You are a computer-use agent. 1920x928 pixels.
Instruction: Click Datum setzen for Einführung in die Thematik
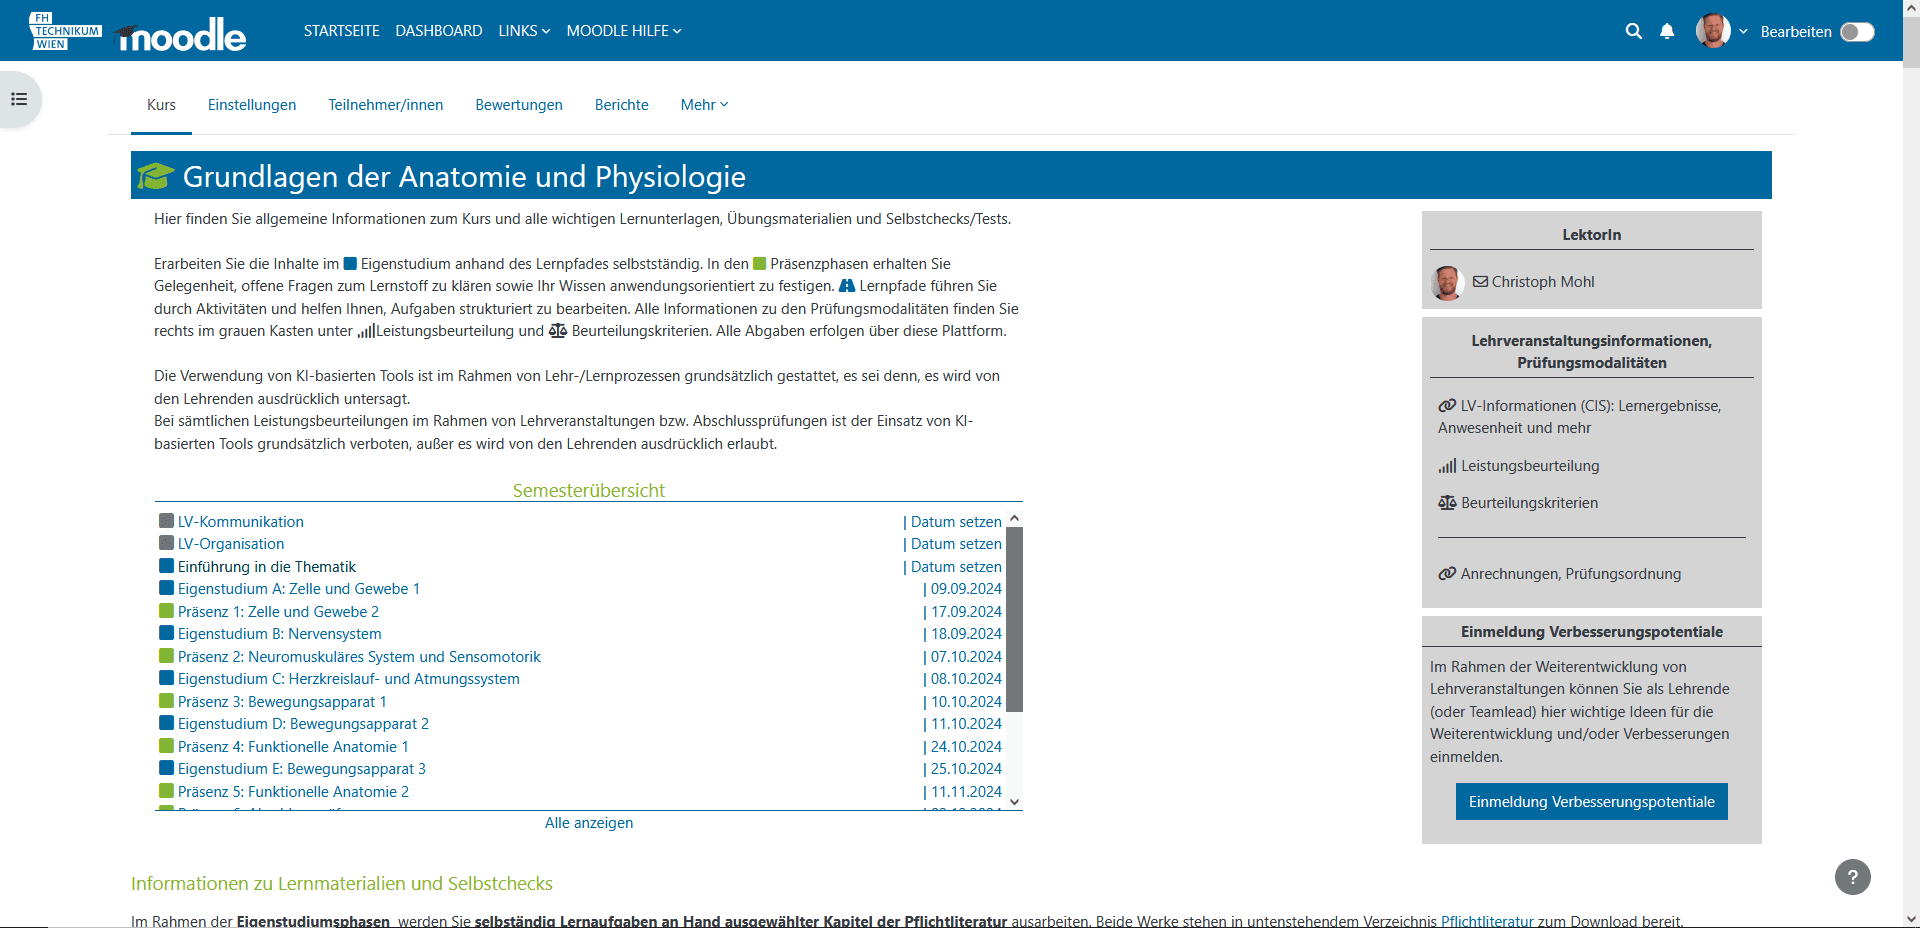click(956, 567)
